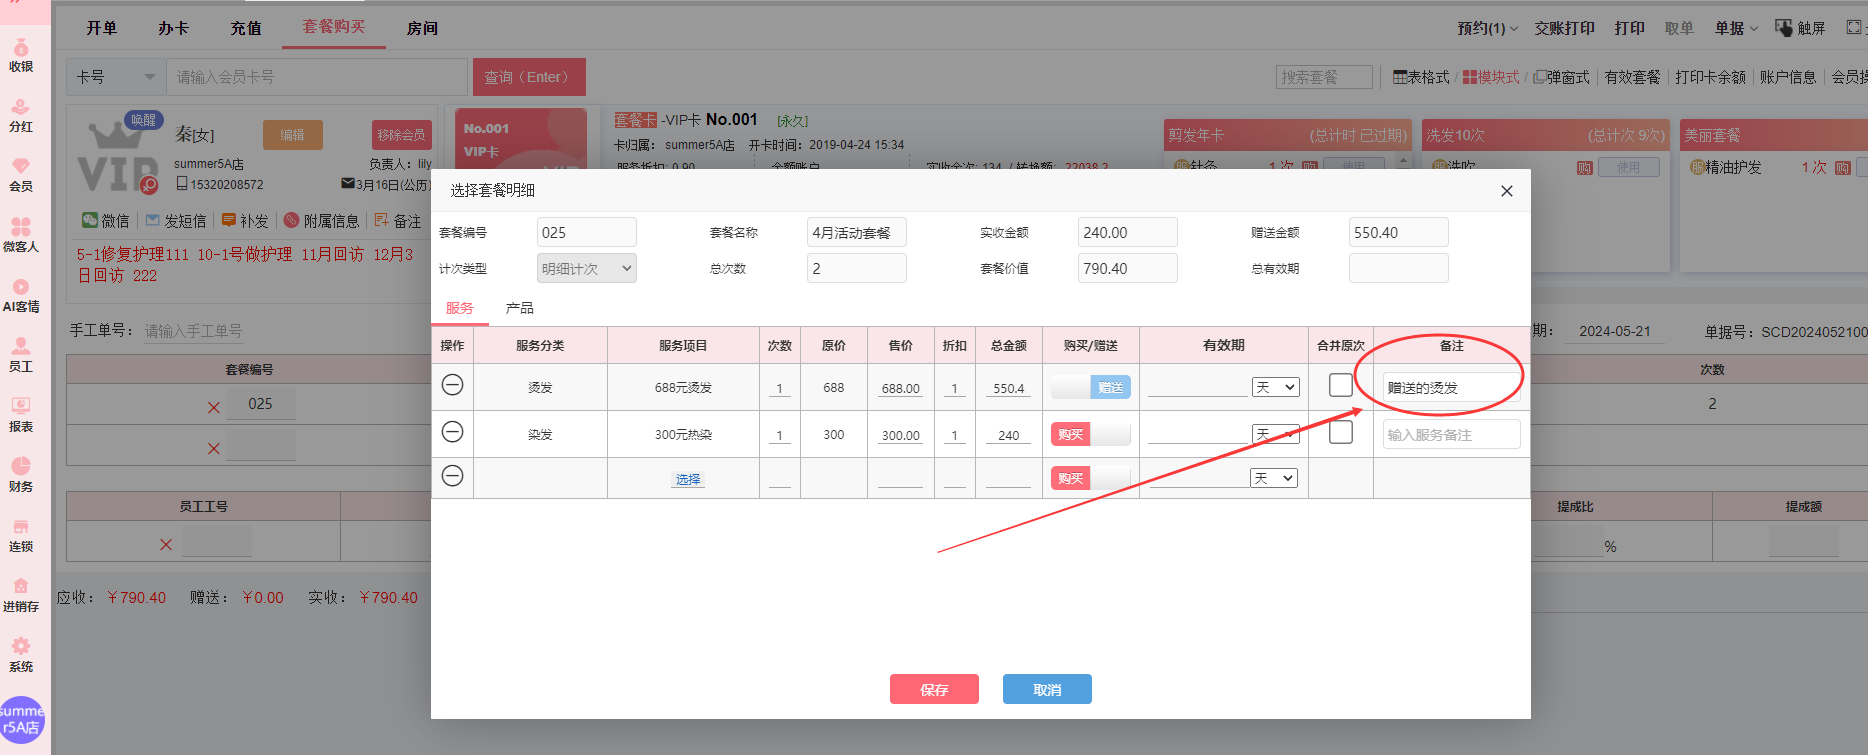Click the 请输入会员卡号 input field
This screenshot has width=1868, height=755.
point(317,77)
